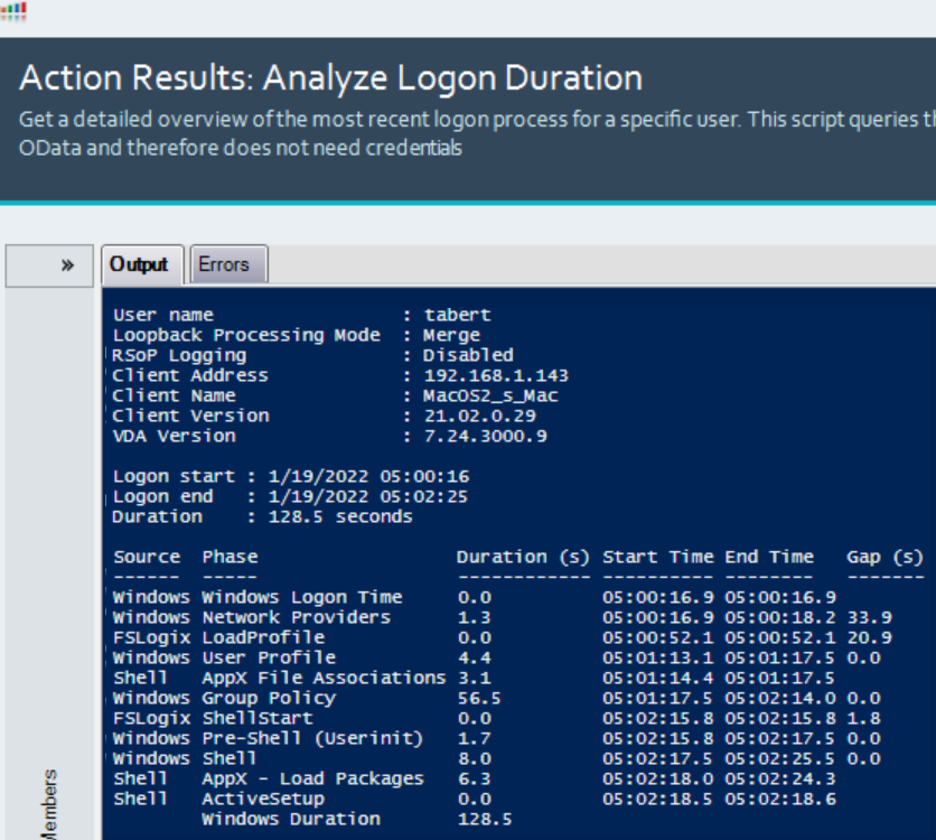Click the Action Results: Analyze Logon Duration title
This screenshot has height=840, width=936.
(x=331, y=78)
